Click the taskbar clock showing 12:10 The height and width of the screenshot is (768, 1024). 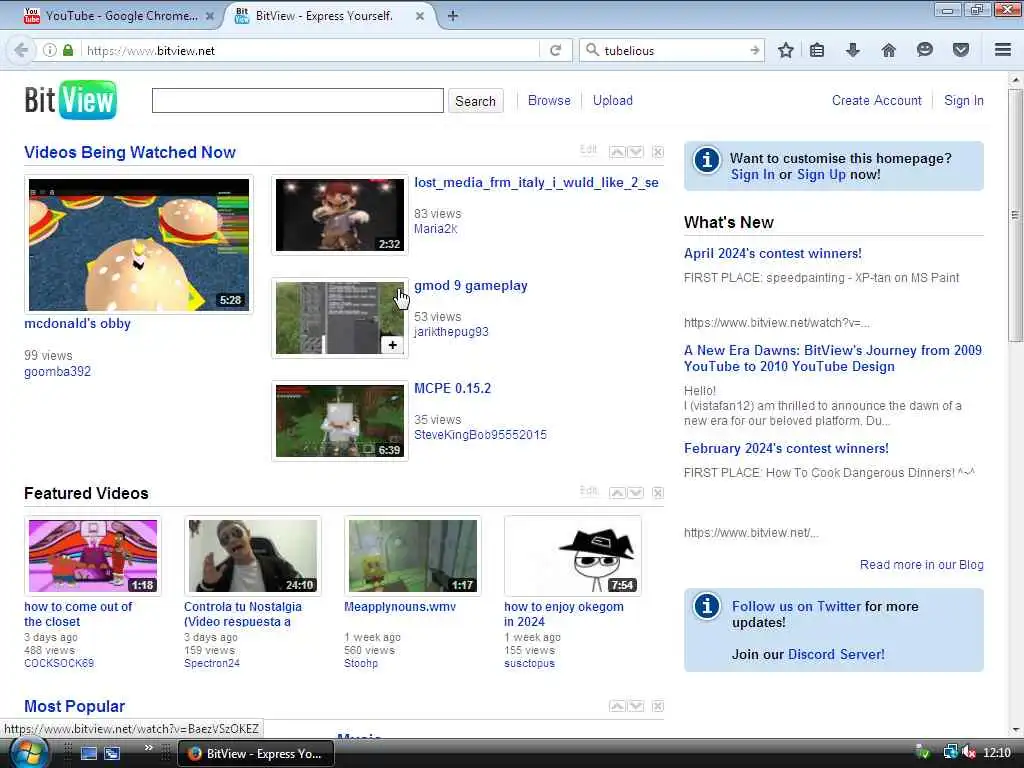pyautogui.click(x=997, y=753)
